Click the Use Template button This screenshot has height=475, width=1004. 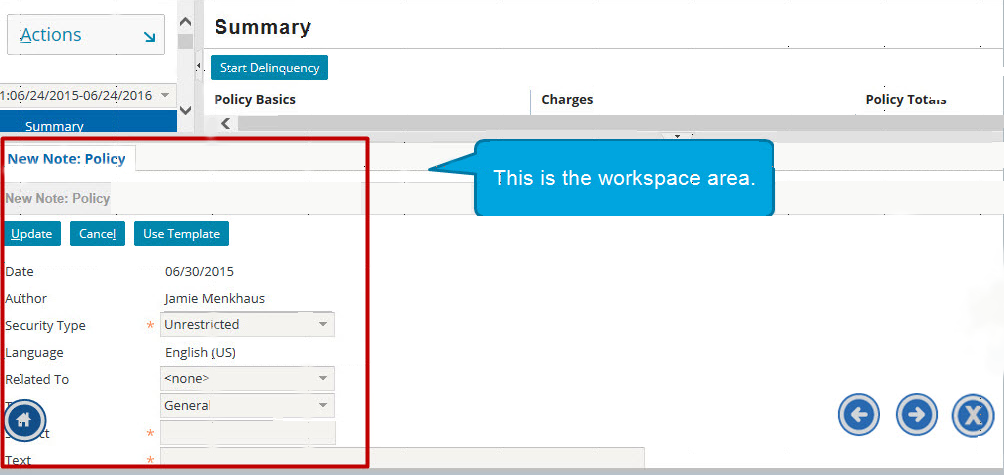click(181, 233)
